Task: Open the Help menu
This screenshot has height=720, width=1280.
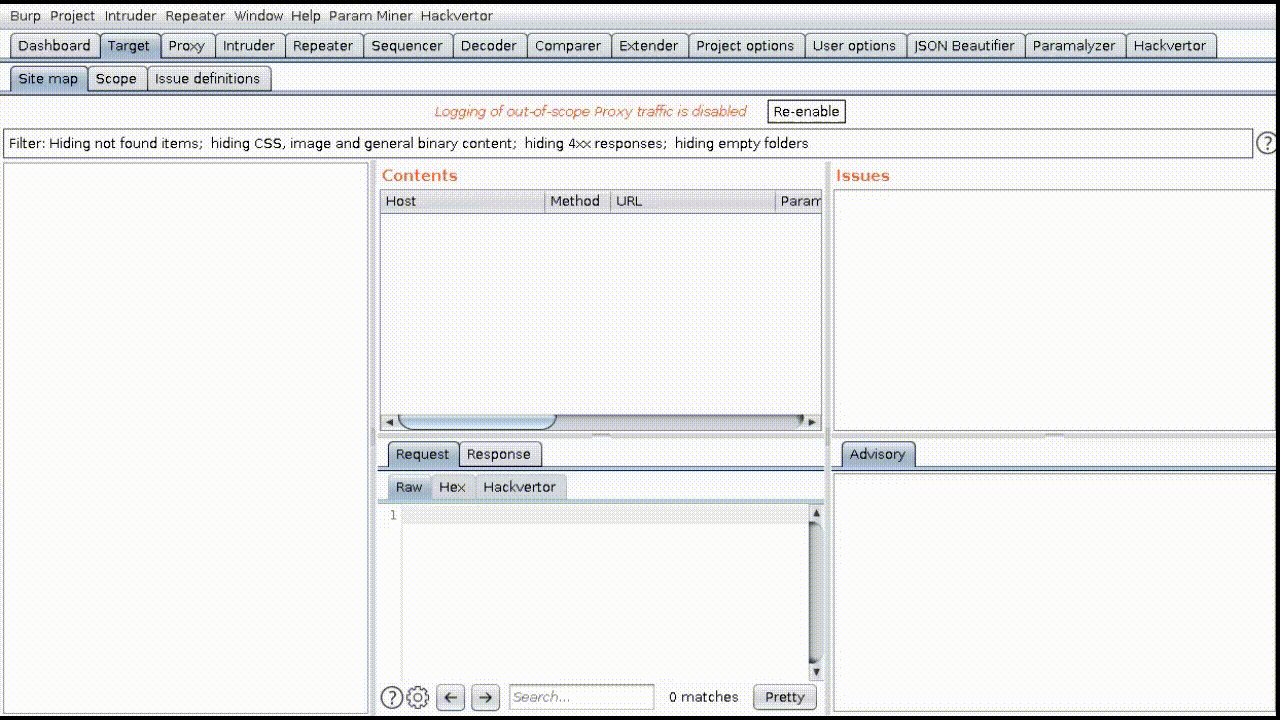Action: (306, 16)
